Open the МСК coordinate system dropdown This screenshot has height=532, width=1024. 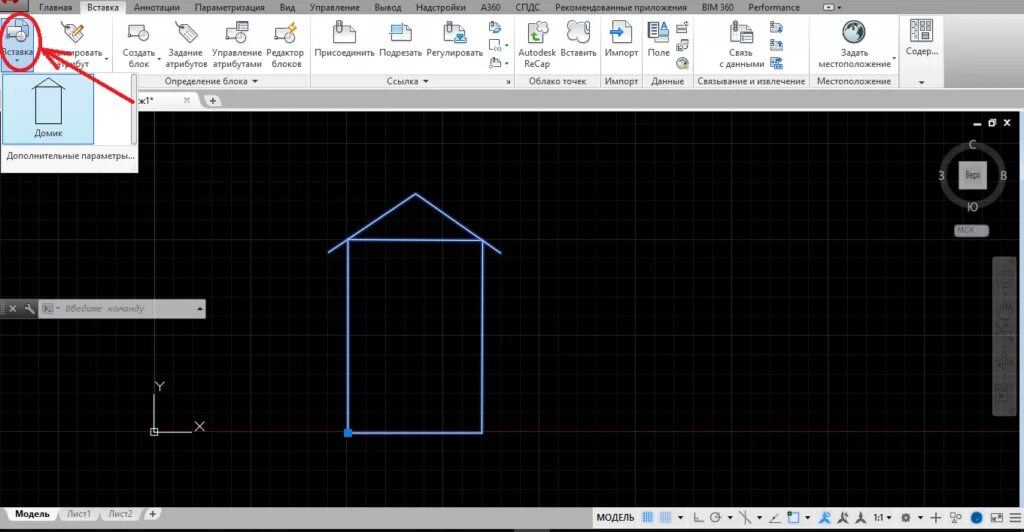[972, 230]
